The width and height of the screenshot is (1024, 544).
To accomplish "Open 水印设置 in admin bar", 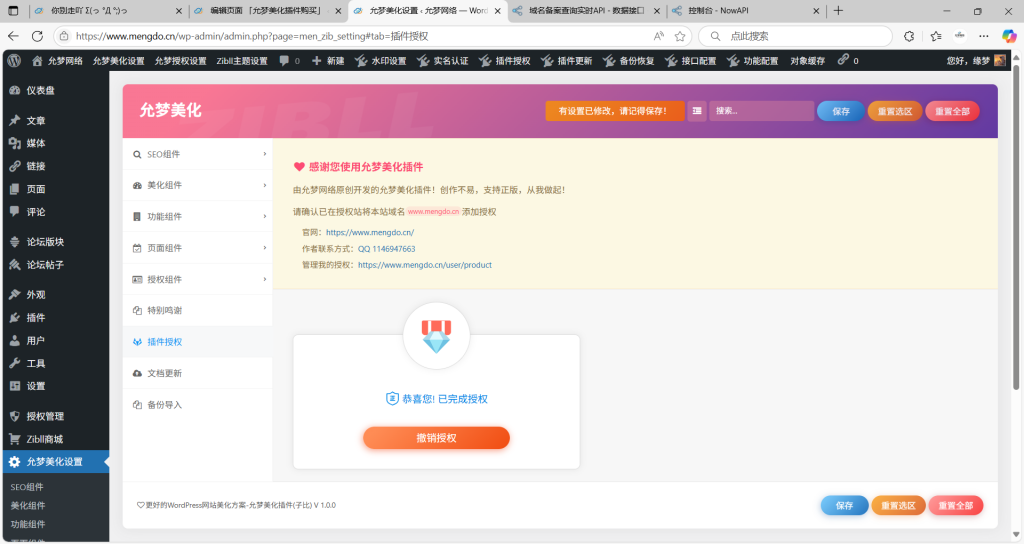I will [x=381, y=61].
